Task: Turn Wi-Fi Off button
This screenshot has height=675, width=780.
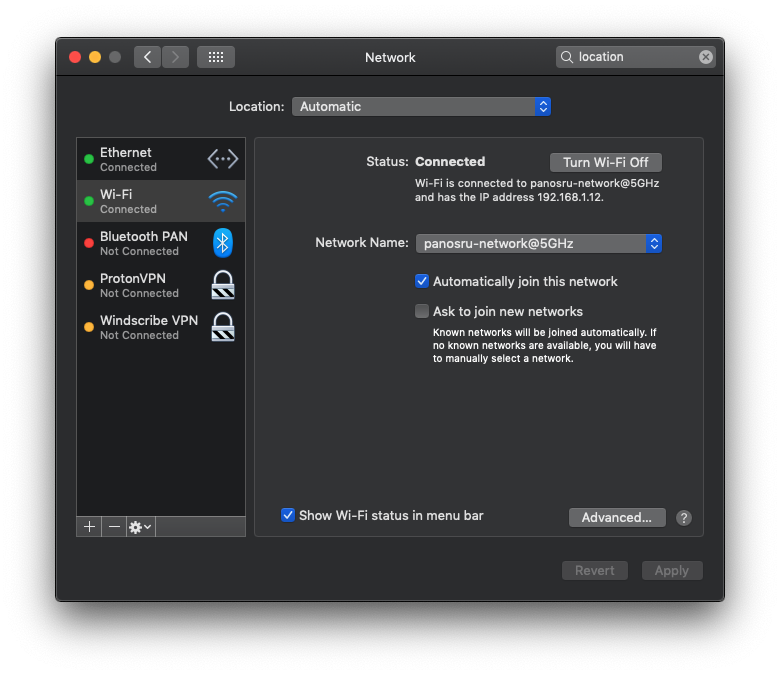Action: click(x=605, y=163)
